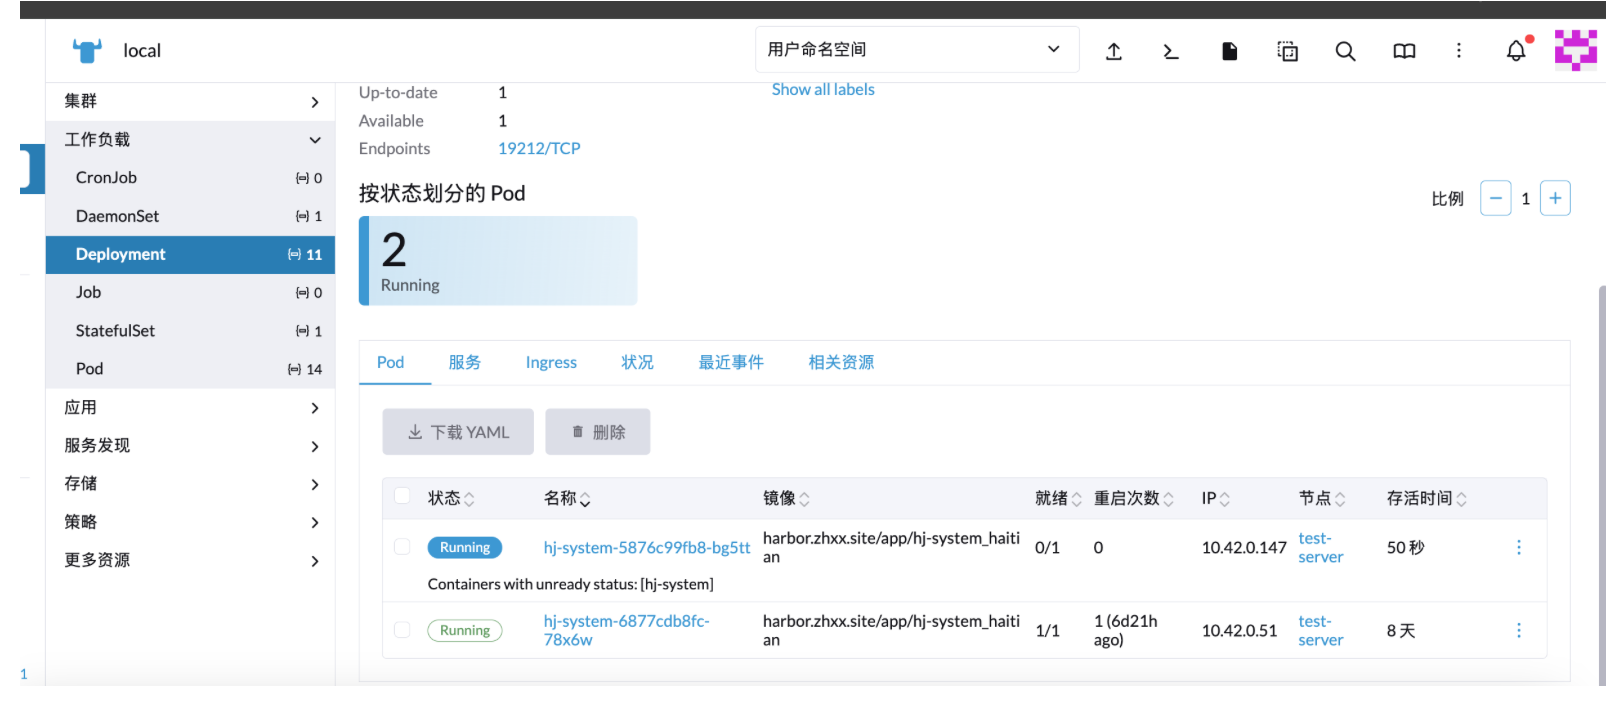1606x702 pixels.
Task: Click the download KubeConfig file icon
Action: pyautogui.click(x=1229, y=51)
